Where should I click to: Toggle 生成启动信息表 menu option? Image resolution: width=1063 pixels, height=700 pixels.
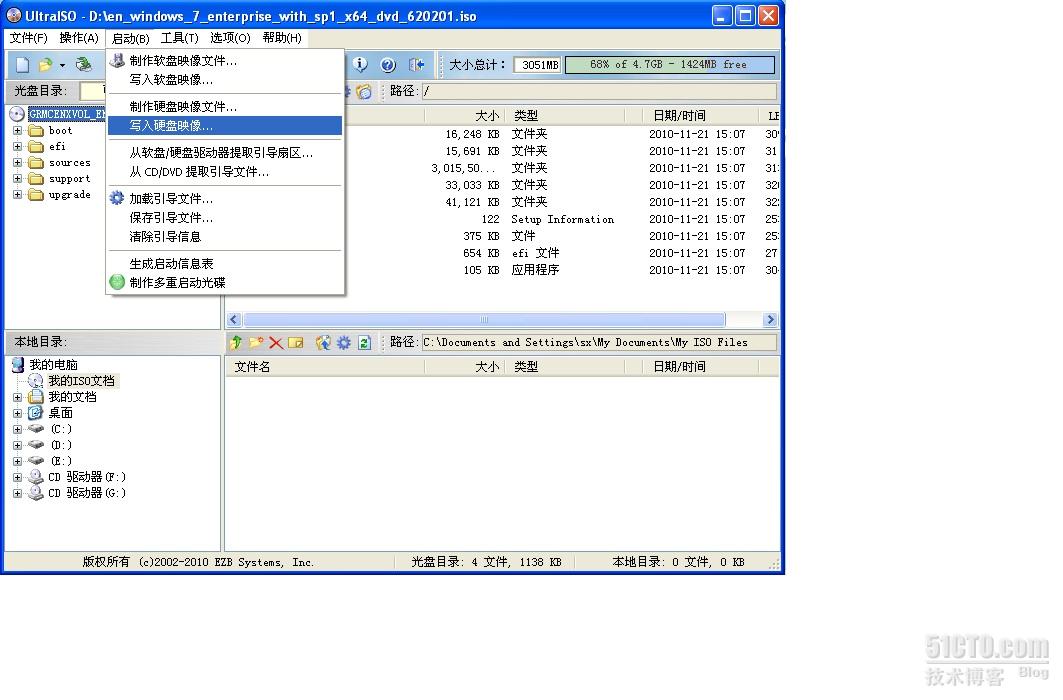pyautogui.click(x=225, y=264)
